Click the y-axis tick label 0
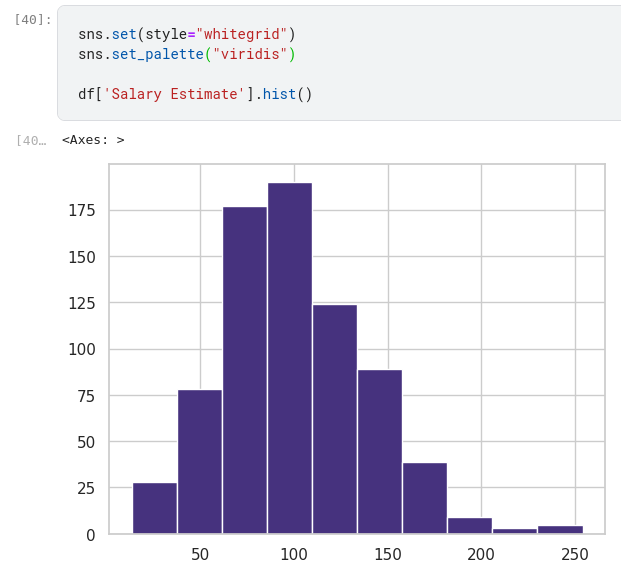This screenshot has height=577, width=621. pos(91,535)
